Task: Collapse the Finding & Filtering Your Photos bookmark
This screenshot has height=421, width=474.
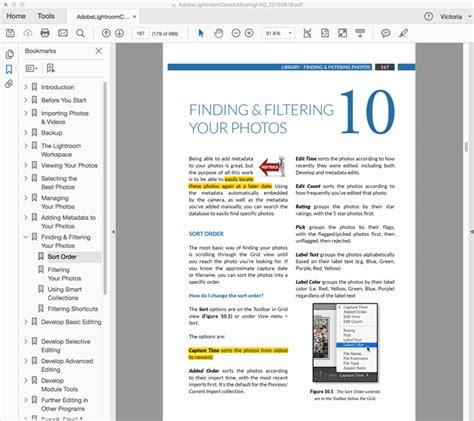Action: pyautogui.click(x=26, y=237)
